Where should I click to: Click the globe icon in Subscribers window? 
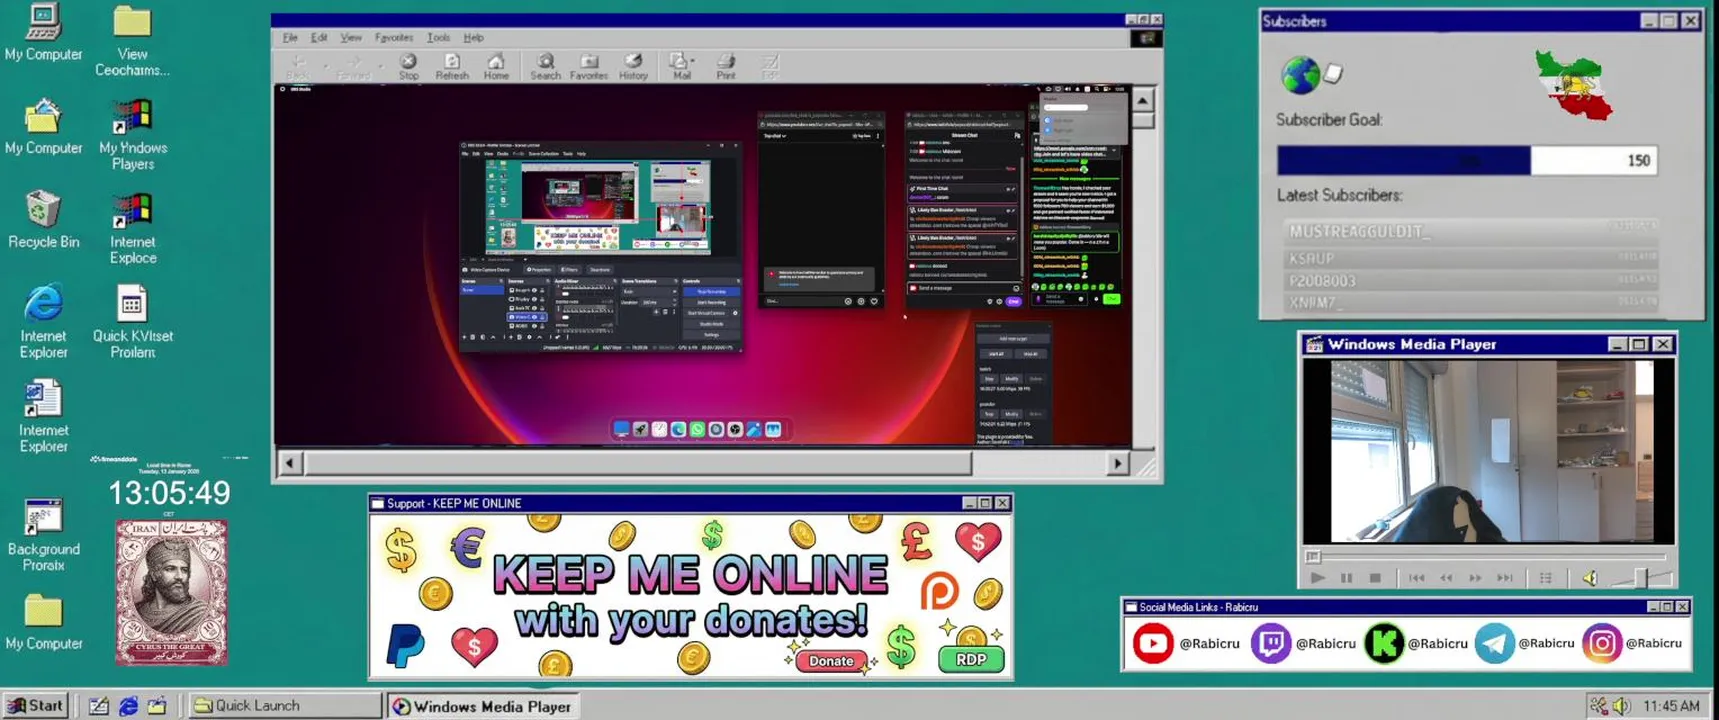[1301, 75]
